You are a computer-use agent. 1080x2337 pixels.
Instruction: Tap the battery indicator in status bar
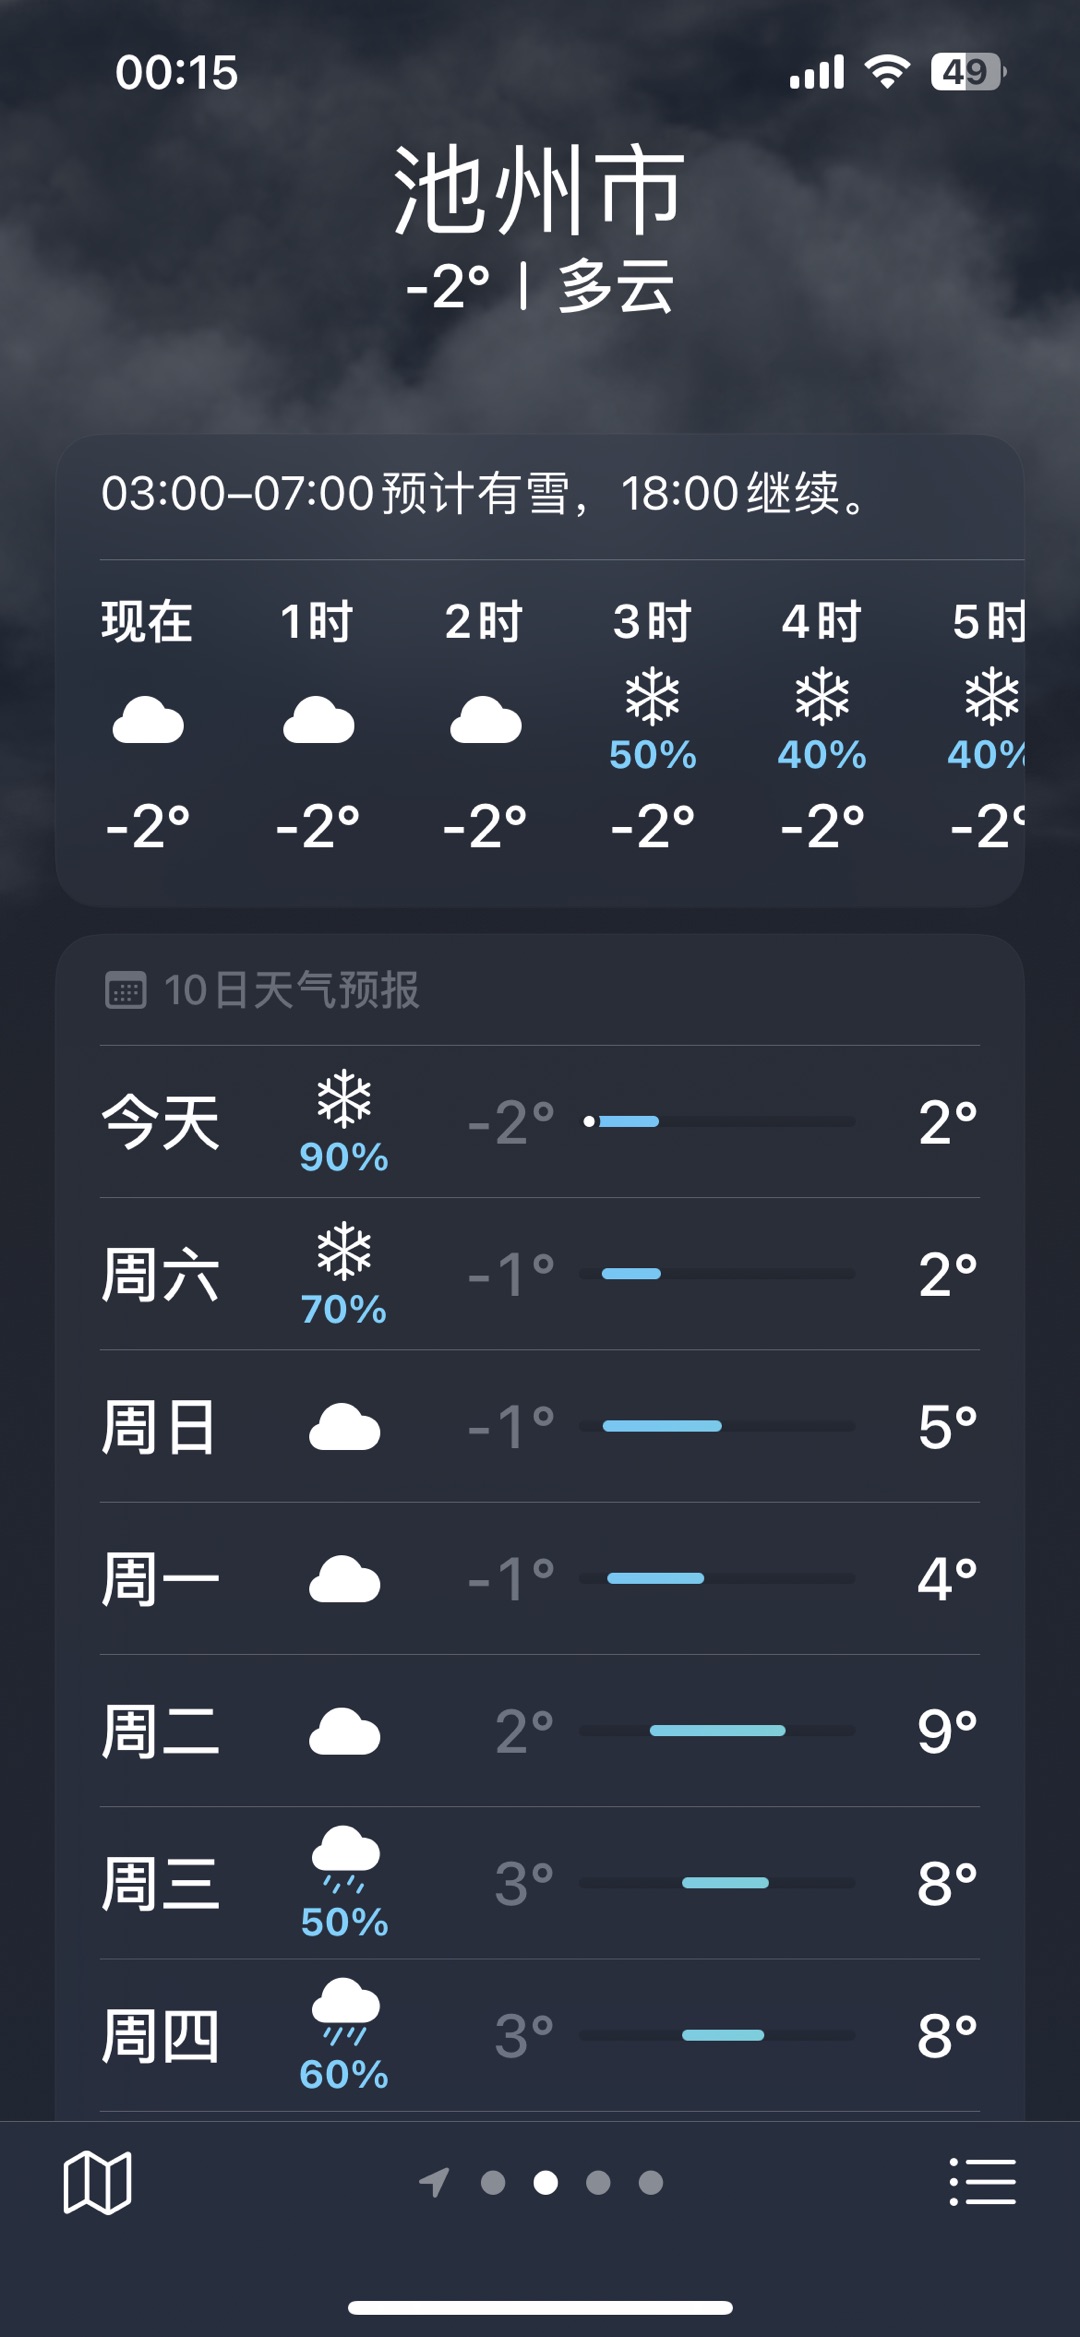(968, 72)
